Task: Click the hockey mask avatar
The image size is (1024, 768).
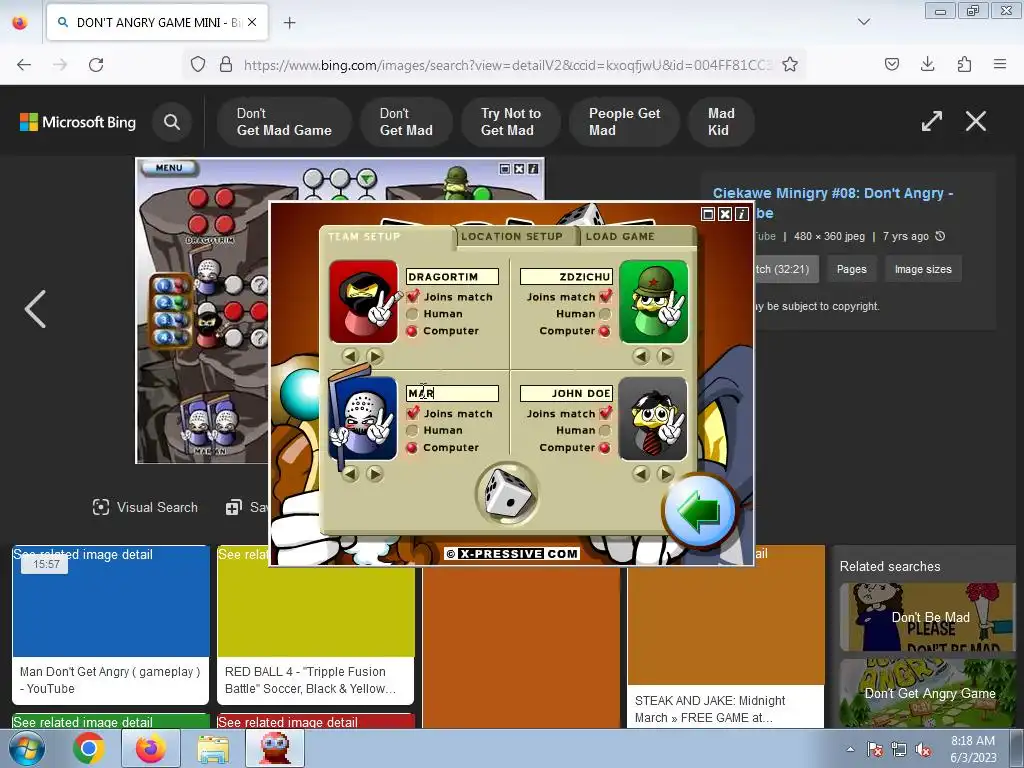Action: coord(363,419)
